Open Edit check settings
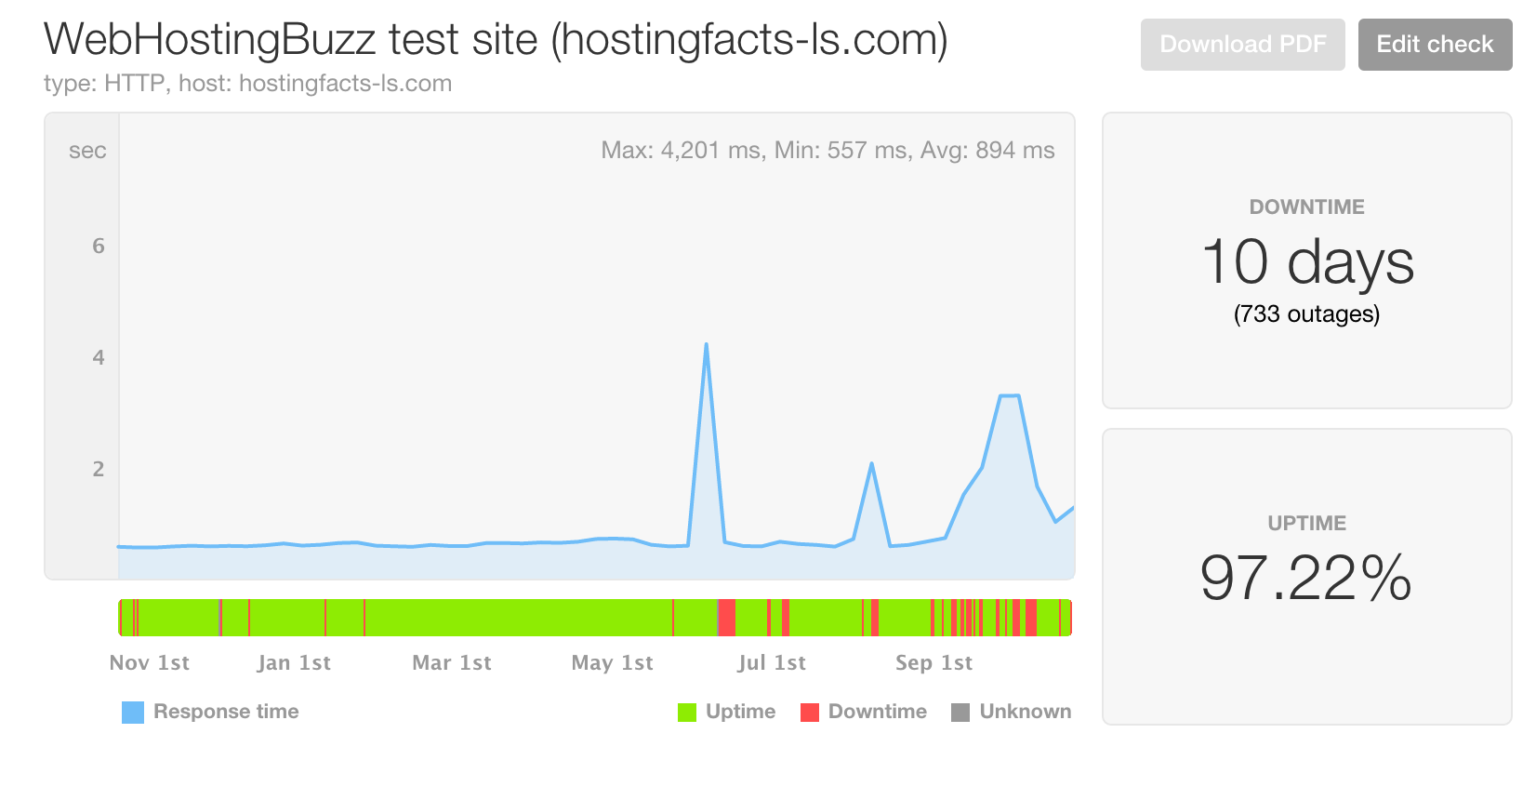This screenshot has height=800, width=1536. [x=1434, y=44]
